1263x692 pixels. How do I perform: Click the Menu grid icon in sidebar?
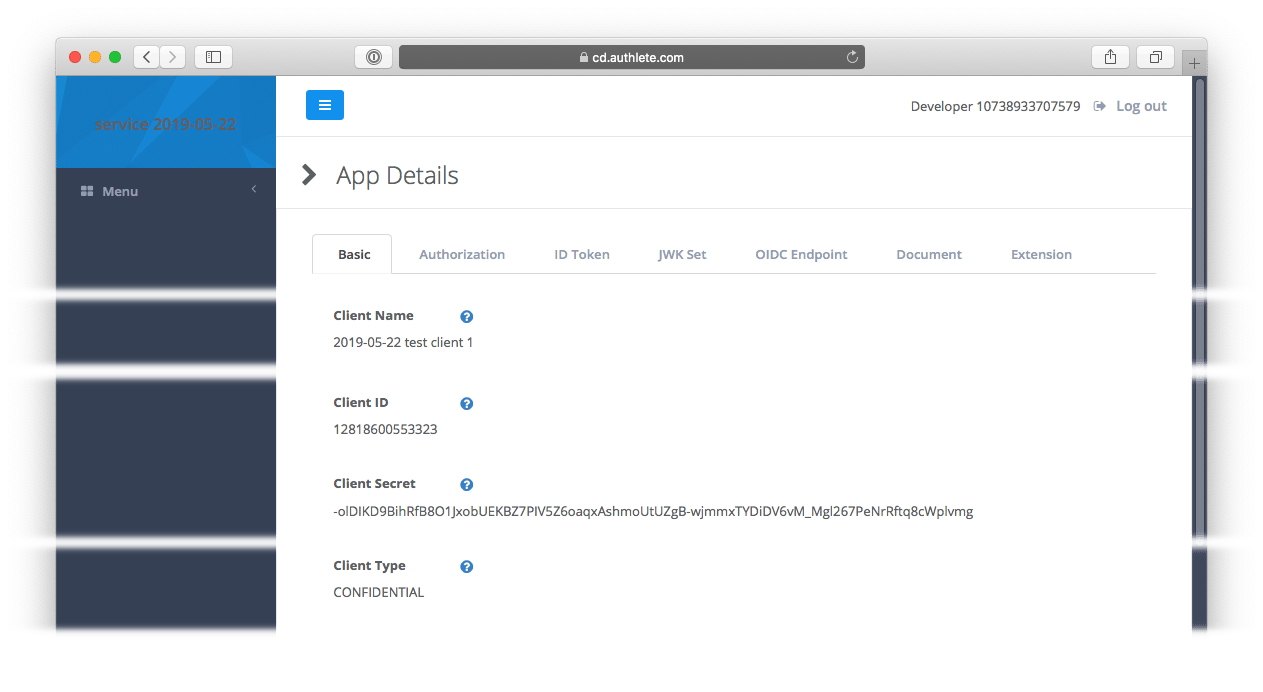click(87, 191)
